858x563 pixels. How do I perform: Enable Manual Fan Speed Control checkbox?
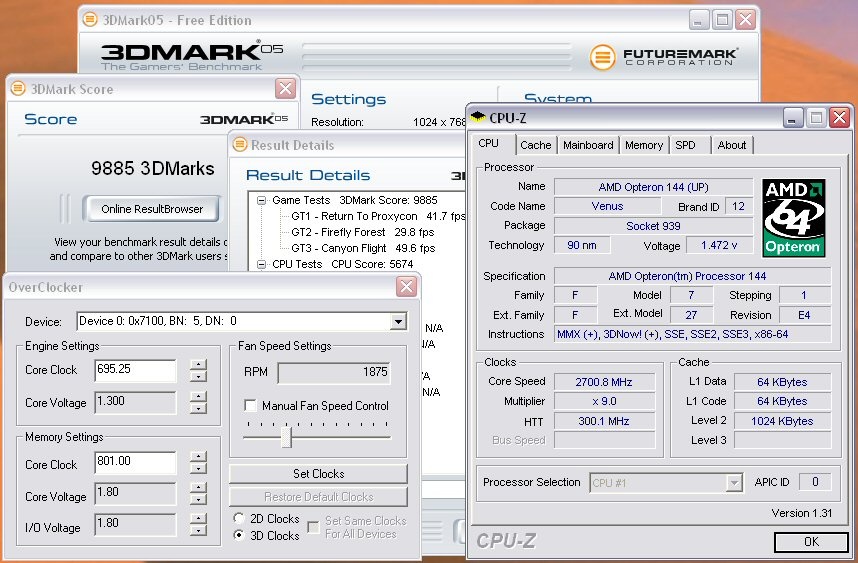tap(250, 405)
